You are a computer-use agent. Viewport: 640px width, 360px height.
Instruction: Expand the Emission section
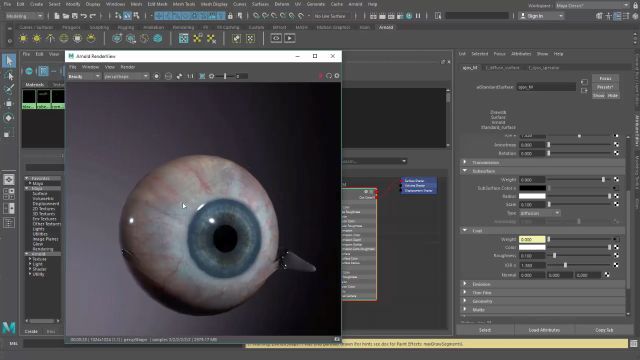click(464, 284)
